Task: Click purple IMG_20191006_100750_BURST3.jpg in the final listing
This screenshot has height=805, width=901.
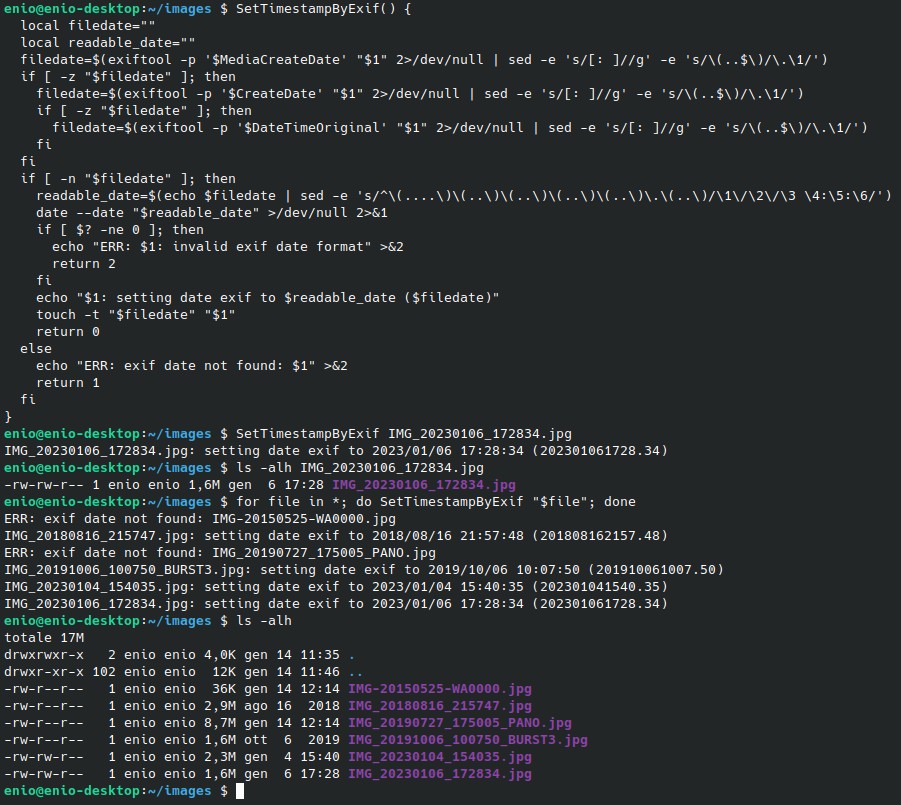Action: point(468,740)
